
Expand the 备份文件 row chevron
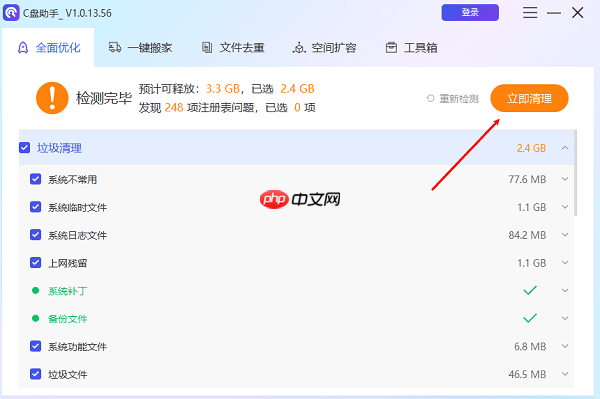click(x=565, y=318)
